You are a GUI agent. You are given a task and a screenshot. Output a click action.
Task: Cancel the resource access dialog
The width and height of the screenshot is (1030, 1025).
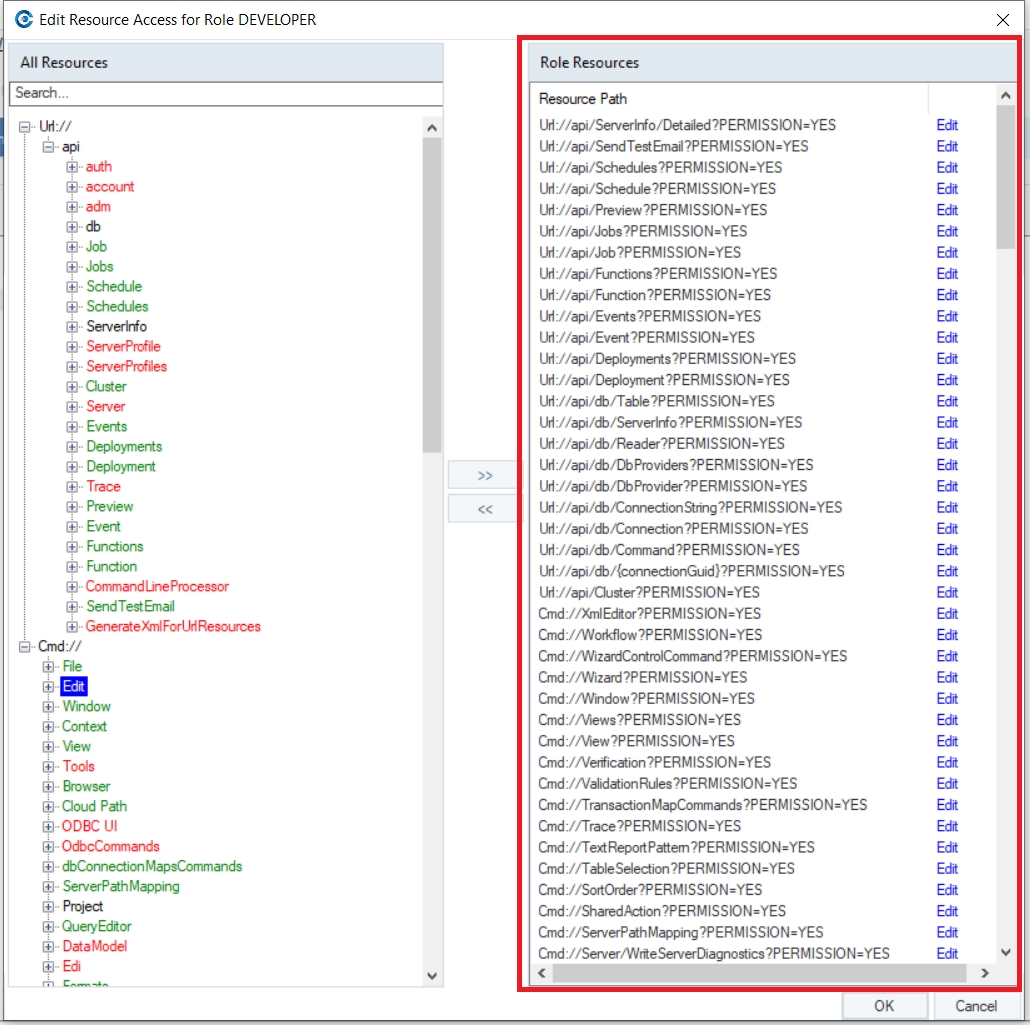click(x=975, y=1005)
